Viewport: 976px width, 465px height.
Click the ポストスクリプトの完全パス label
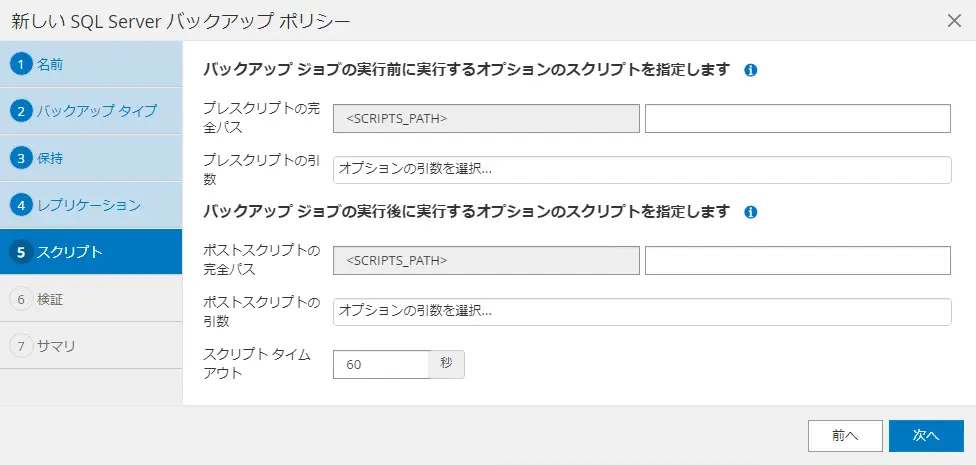point(261,260)
